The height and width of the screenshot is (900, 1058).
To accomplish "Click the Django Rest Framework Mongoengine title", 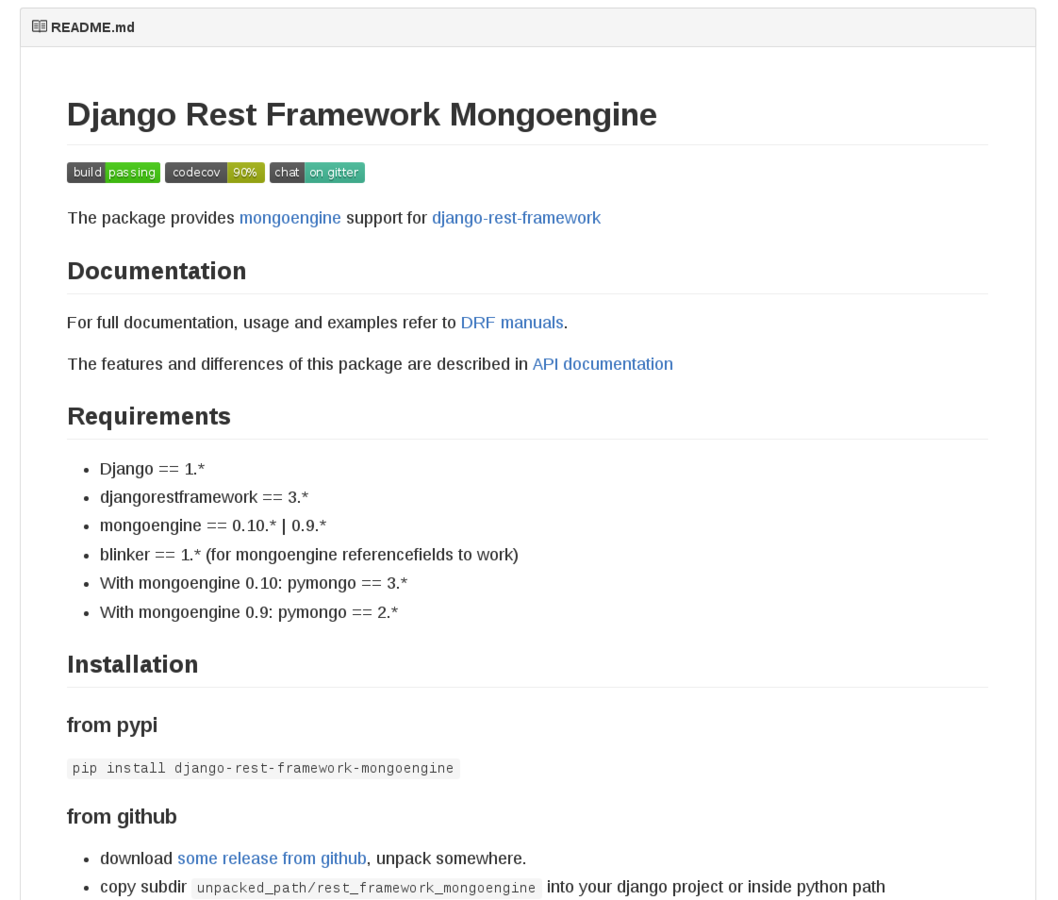I will 362,115.
